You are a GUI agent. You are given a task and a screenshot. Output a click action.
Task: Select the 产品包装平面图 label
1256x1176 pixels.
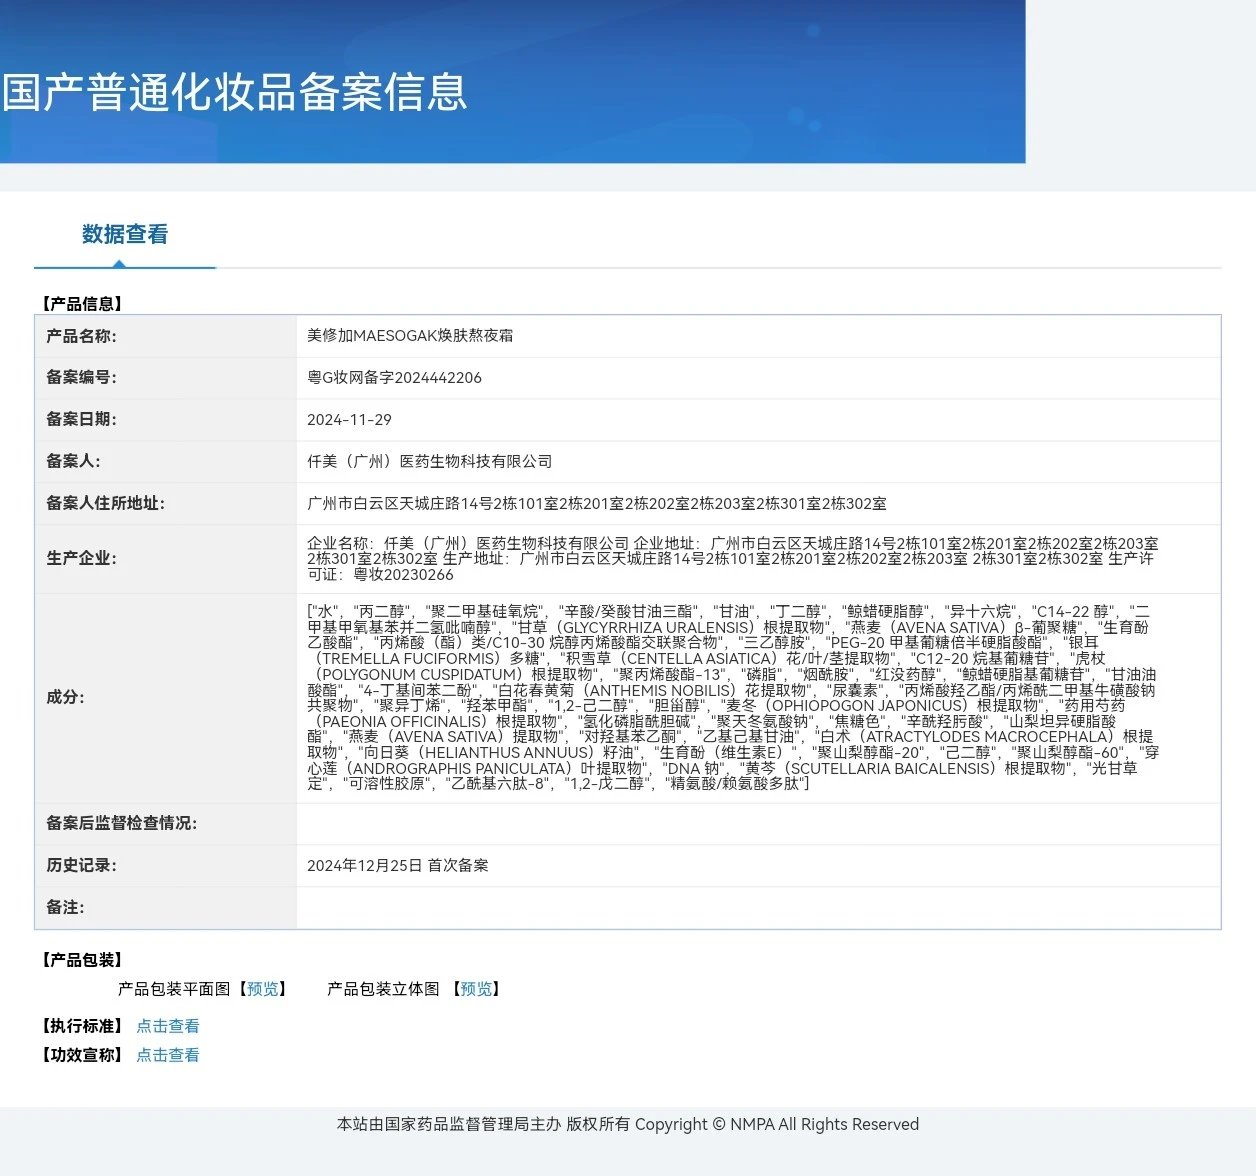pyautogui.click(x=174, y=989)
